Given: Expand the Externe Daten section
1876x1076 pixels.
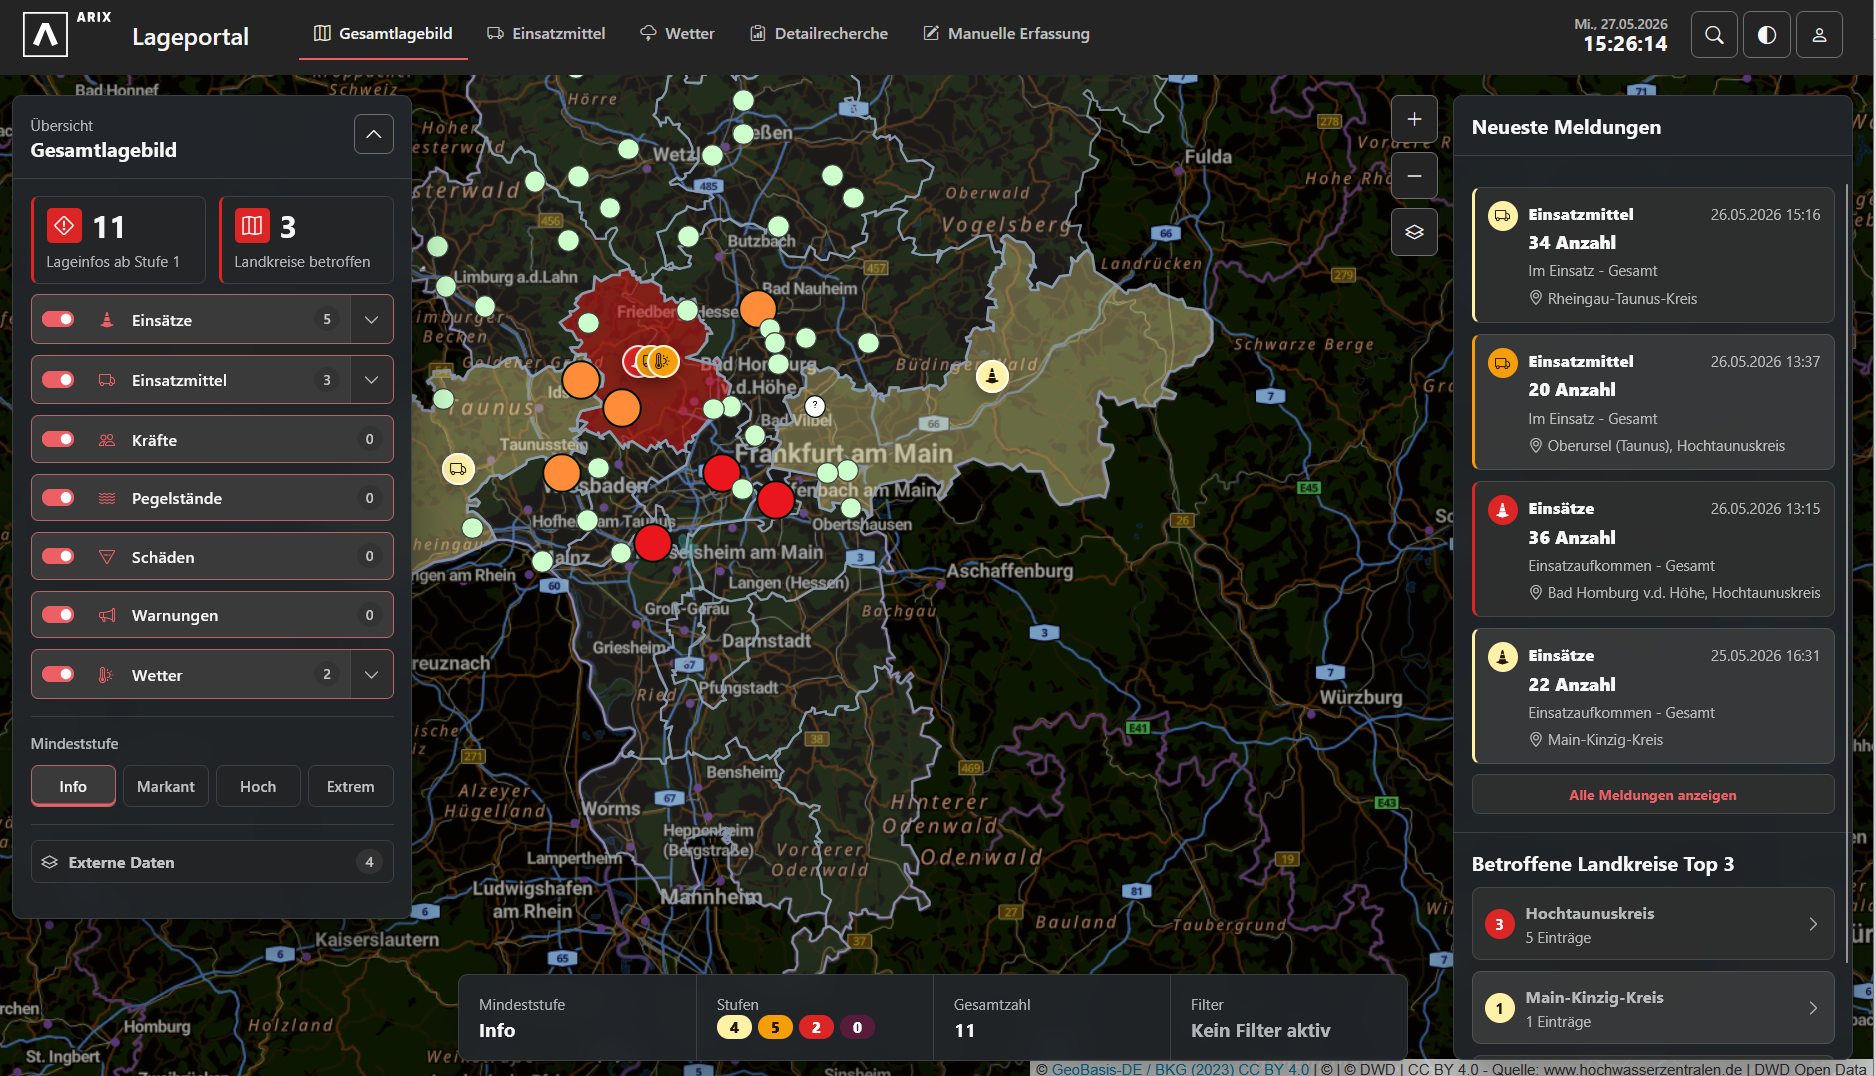Looking at the screenshot, I should (x=212, y=862).
